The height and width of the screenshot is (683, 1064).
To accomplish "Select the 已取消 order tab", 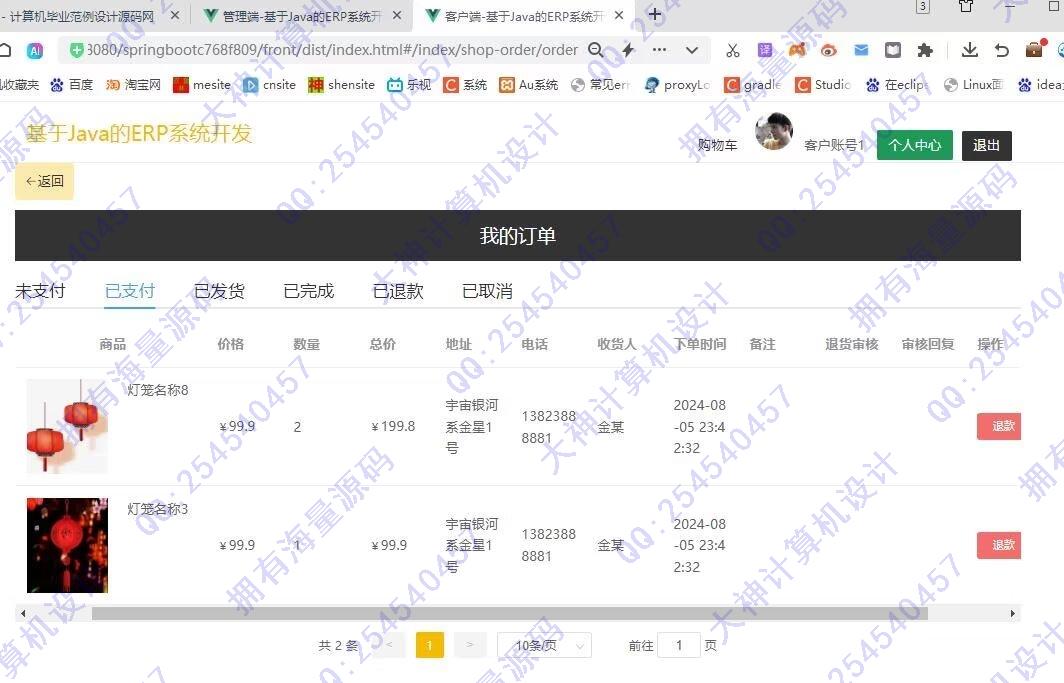I will click(x=487, y=291).
